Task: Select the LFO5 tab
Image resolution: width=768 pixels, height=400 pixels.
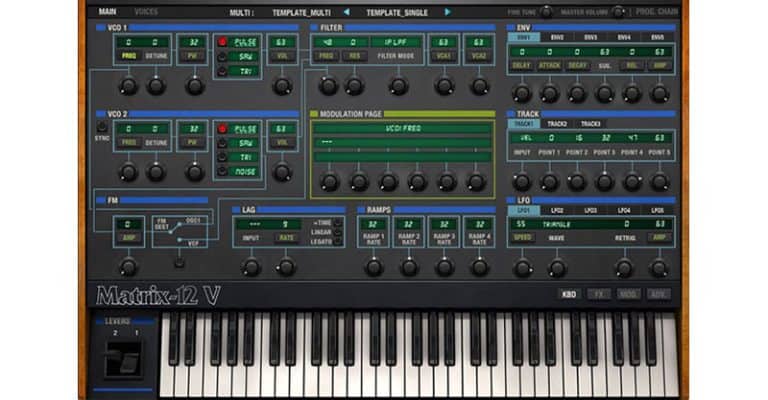Action: pyautogui.click(x=657, y=211)
